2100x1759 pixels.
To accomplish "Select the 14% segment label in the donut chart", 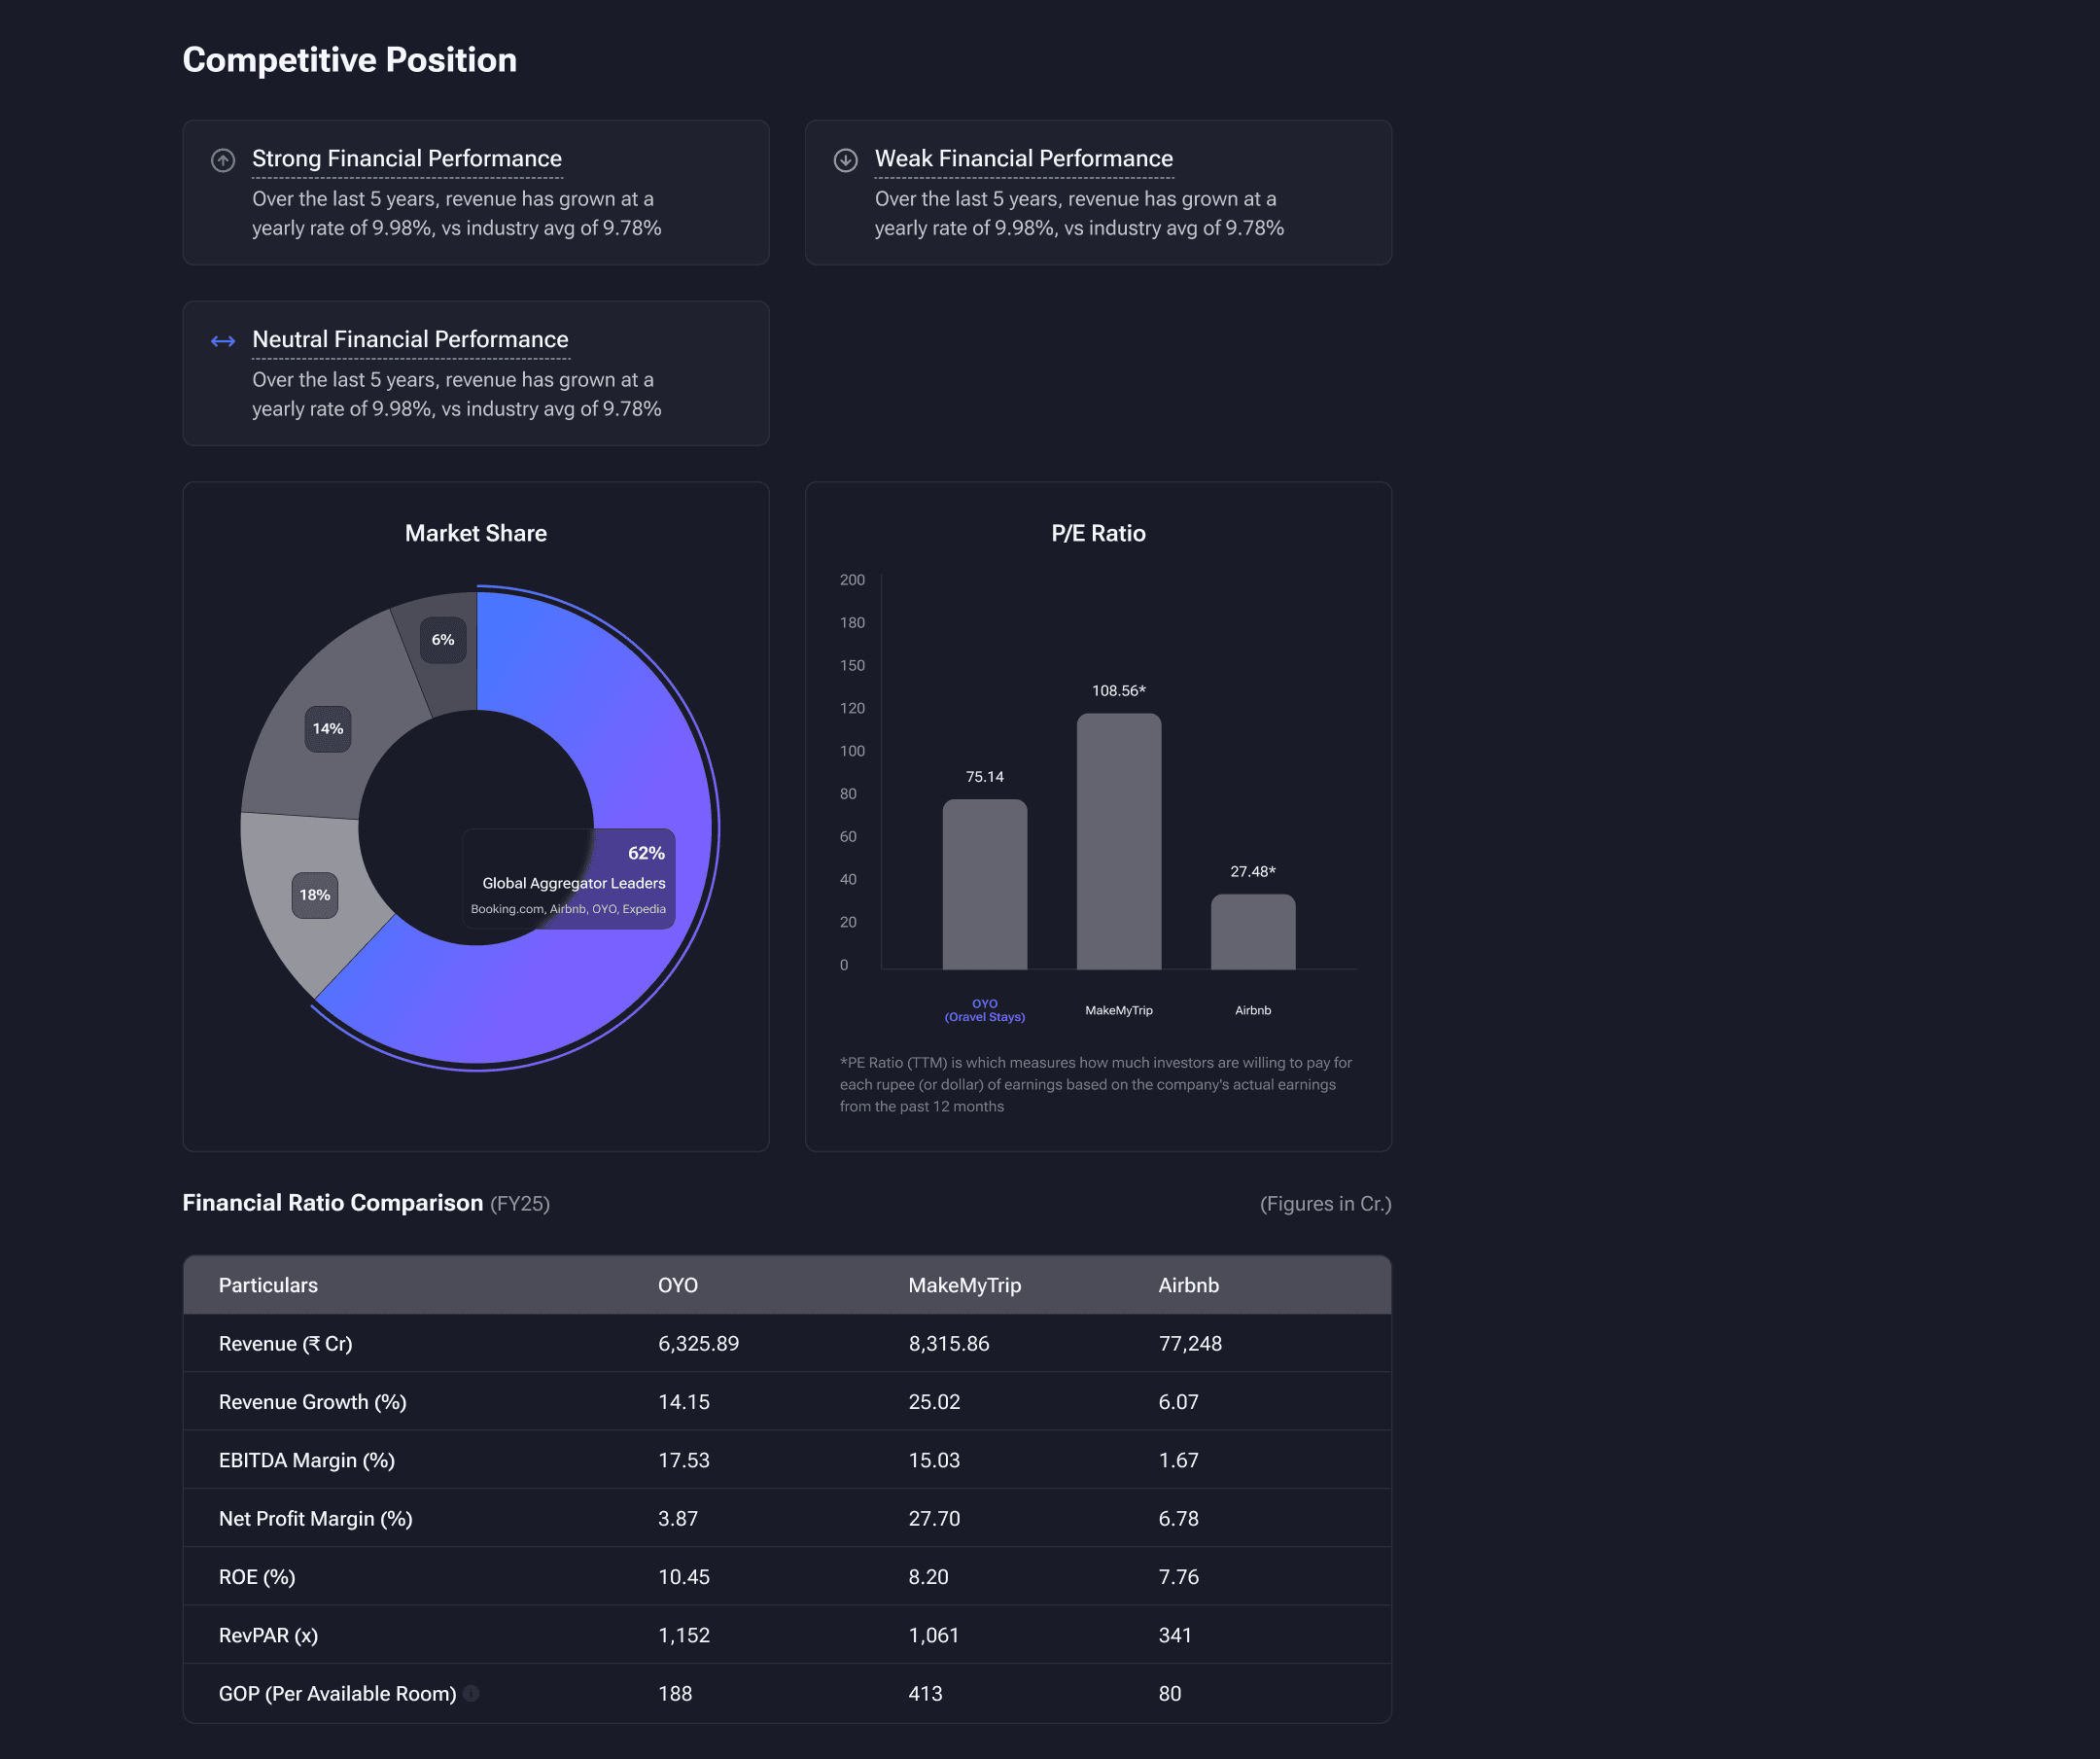I will 328,728.
